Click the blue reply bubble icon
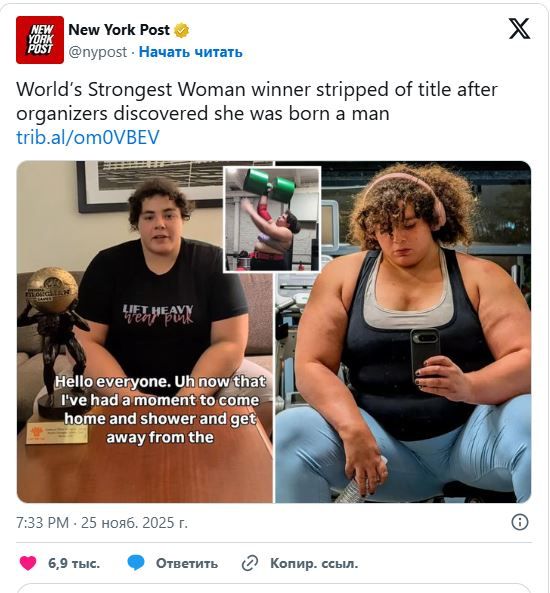Image resolution: width=550 pixels, height=593 pixels. click(136, 563)
